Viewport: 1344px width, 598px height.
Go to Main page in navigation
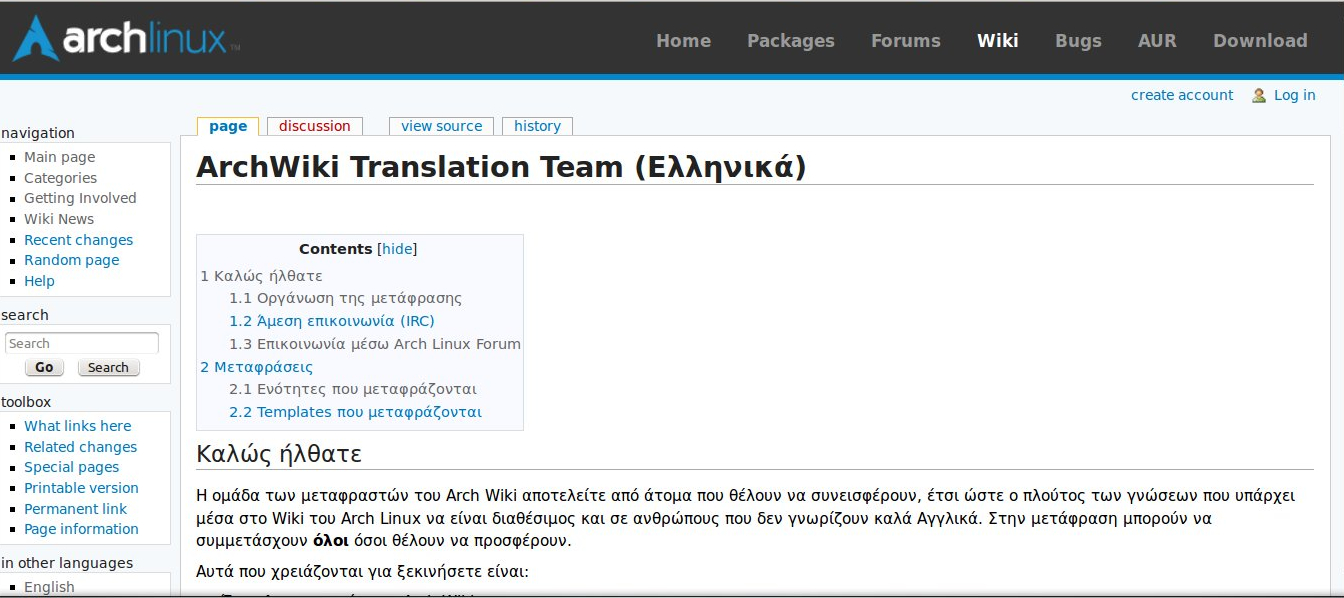(59, 157)
